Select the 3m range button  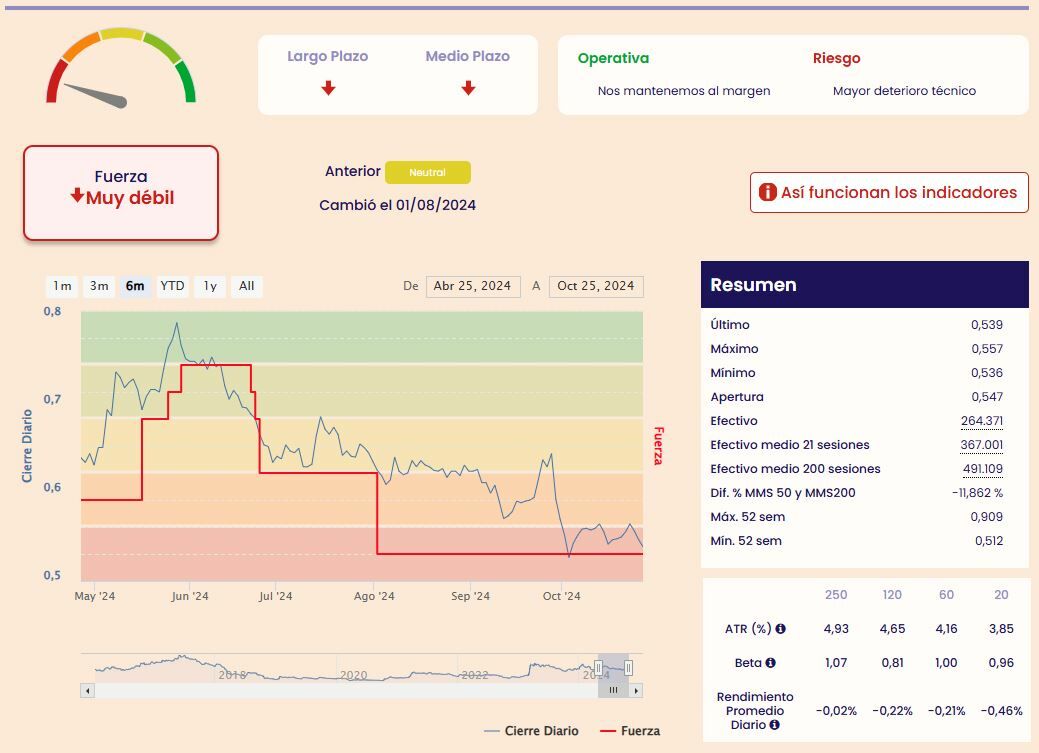point(99,286)
